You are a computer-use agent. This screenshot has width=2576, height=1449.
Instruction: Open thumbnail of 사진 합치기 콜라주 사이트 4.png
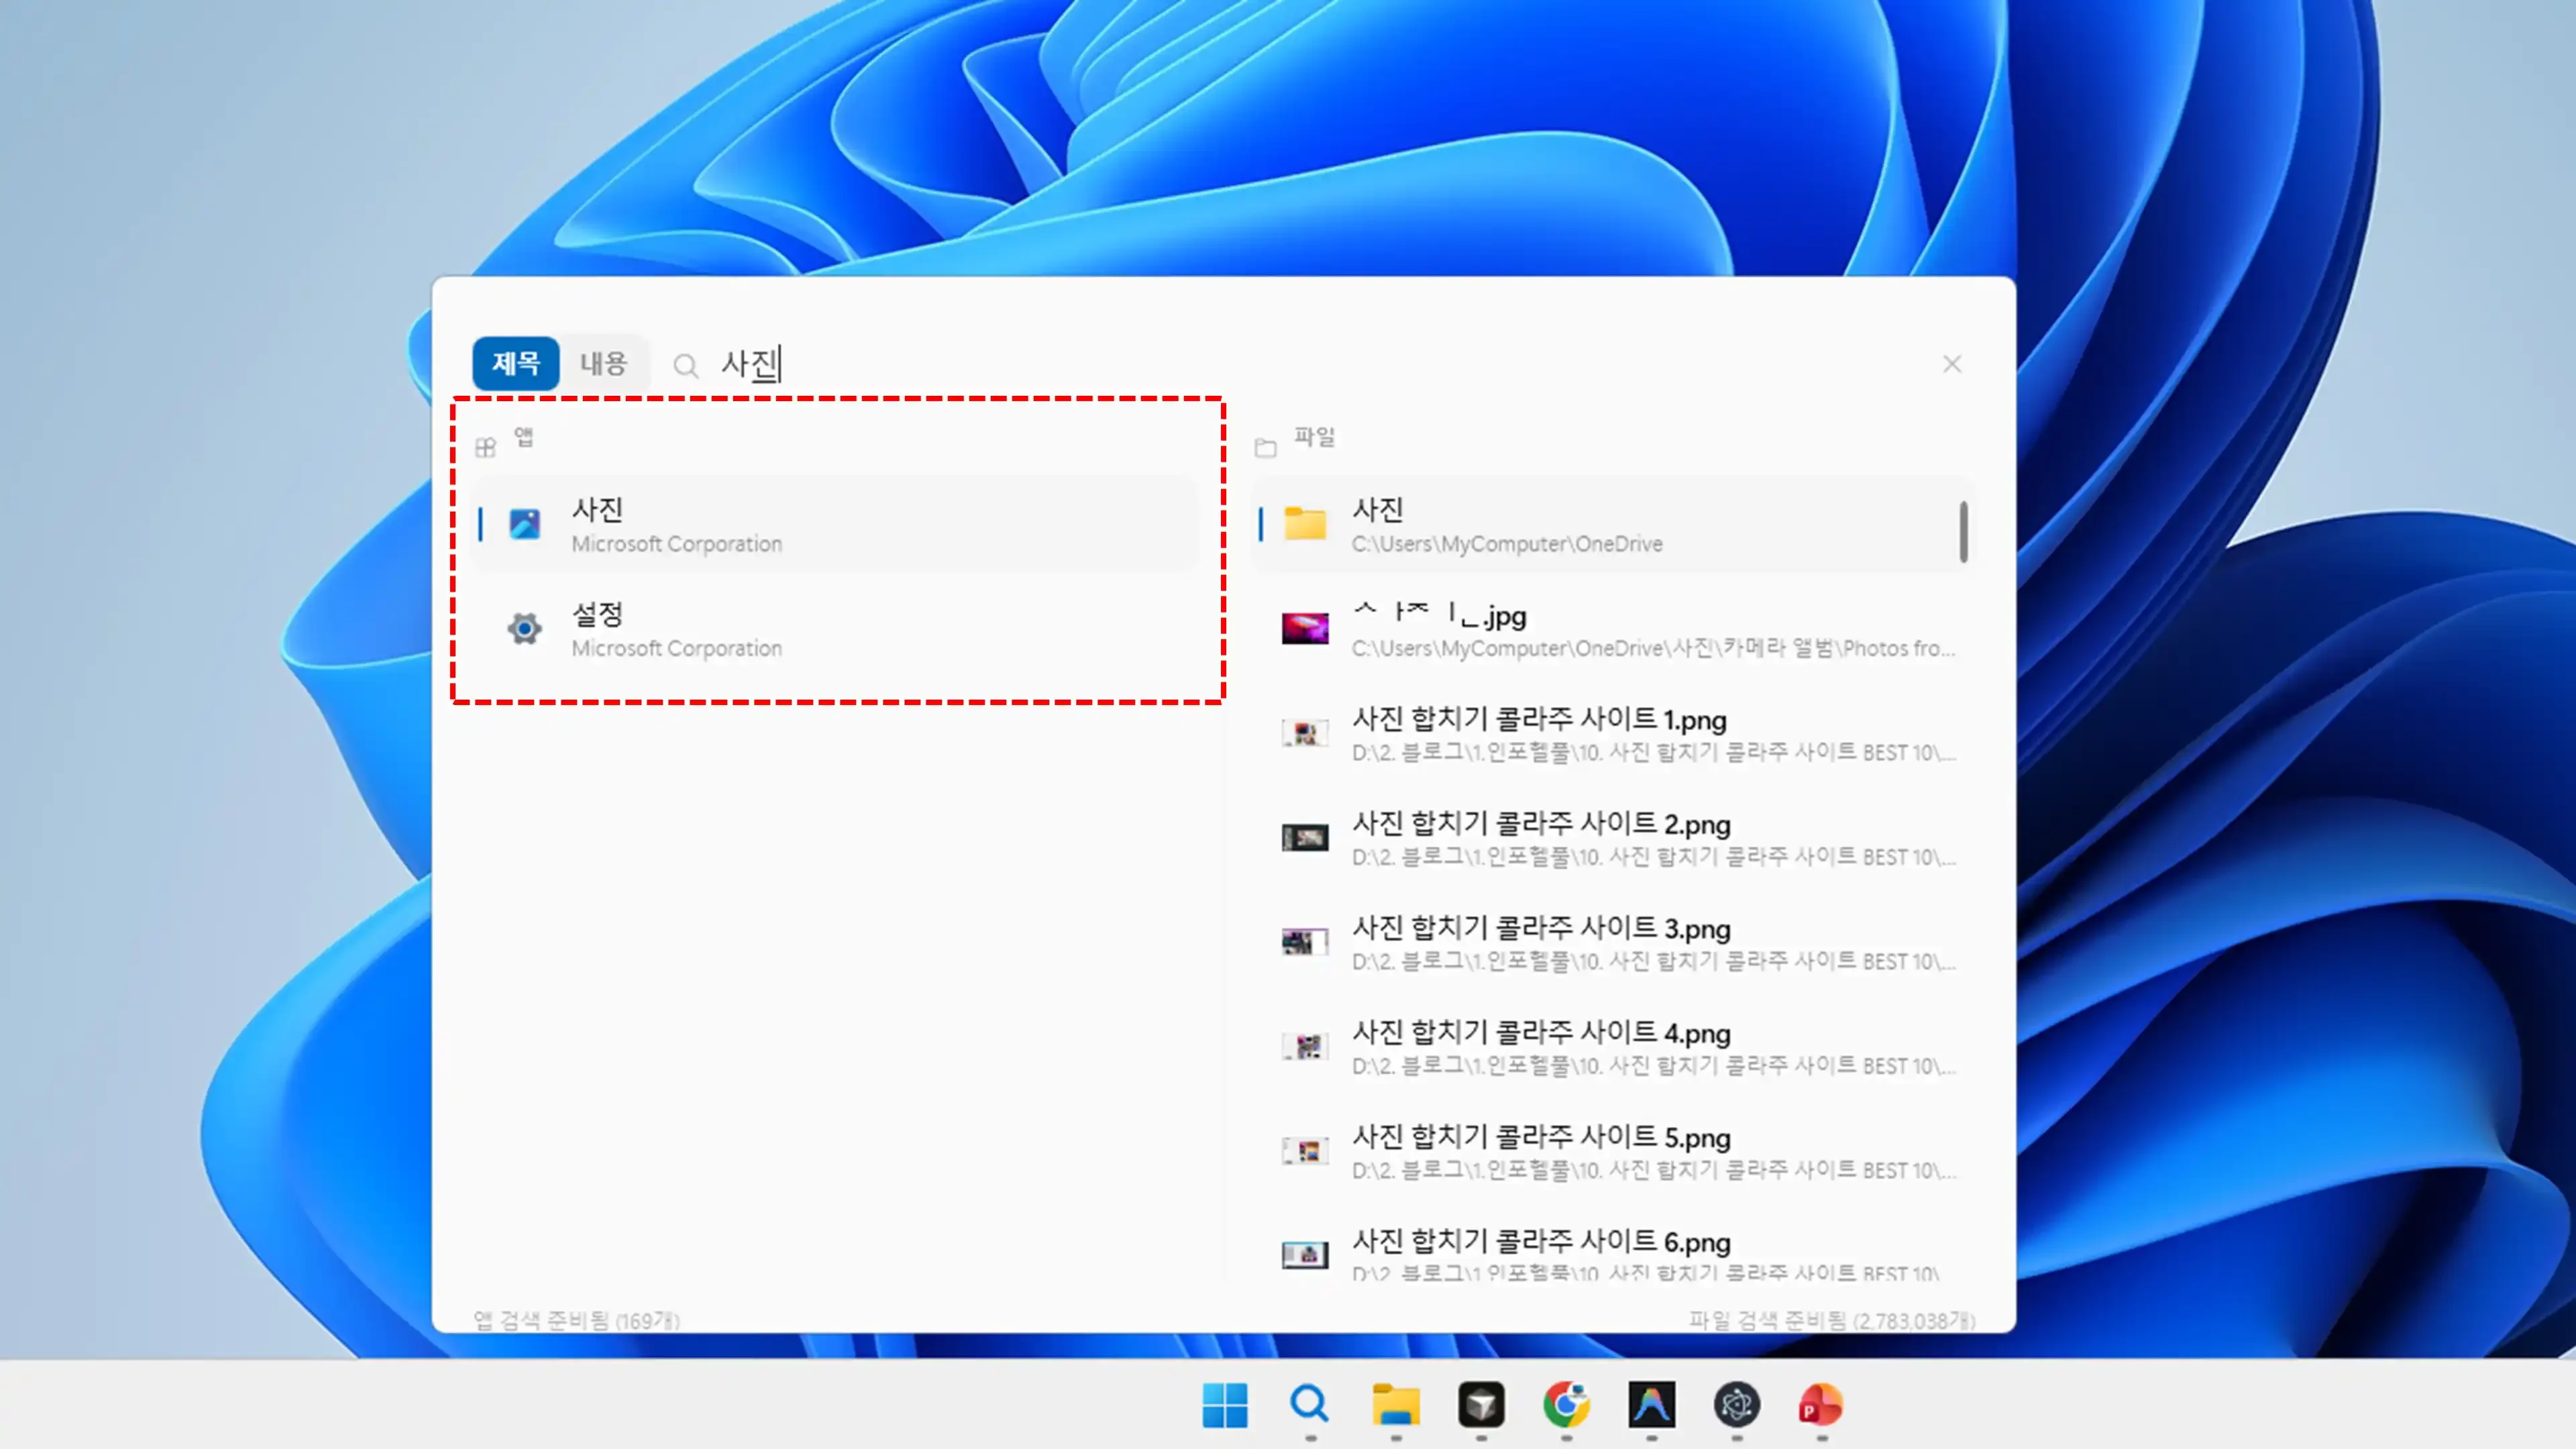pos(1305,1046)
